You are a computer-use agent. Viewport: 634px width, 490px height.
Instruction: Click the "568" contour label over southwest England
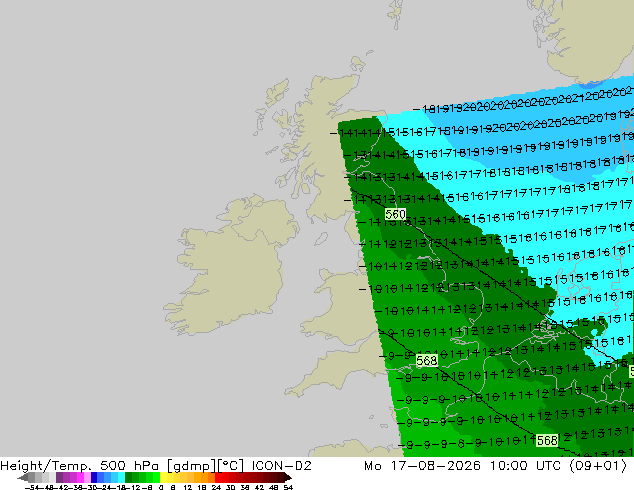427,360
